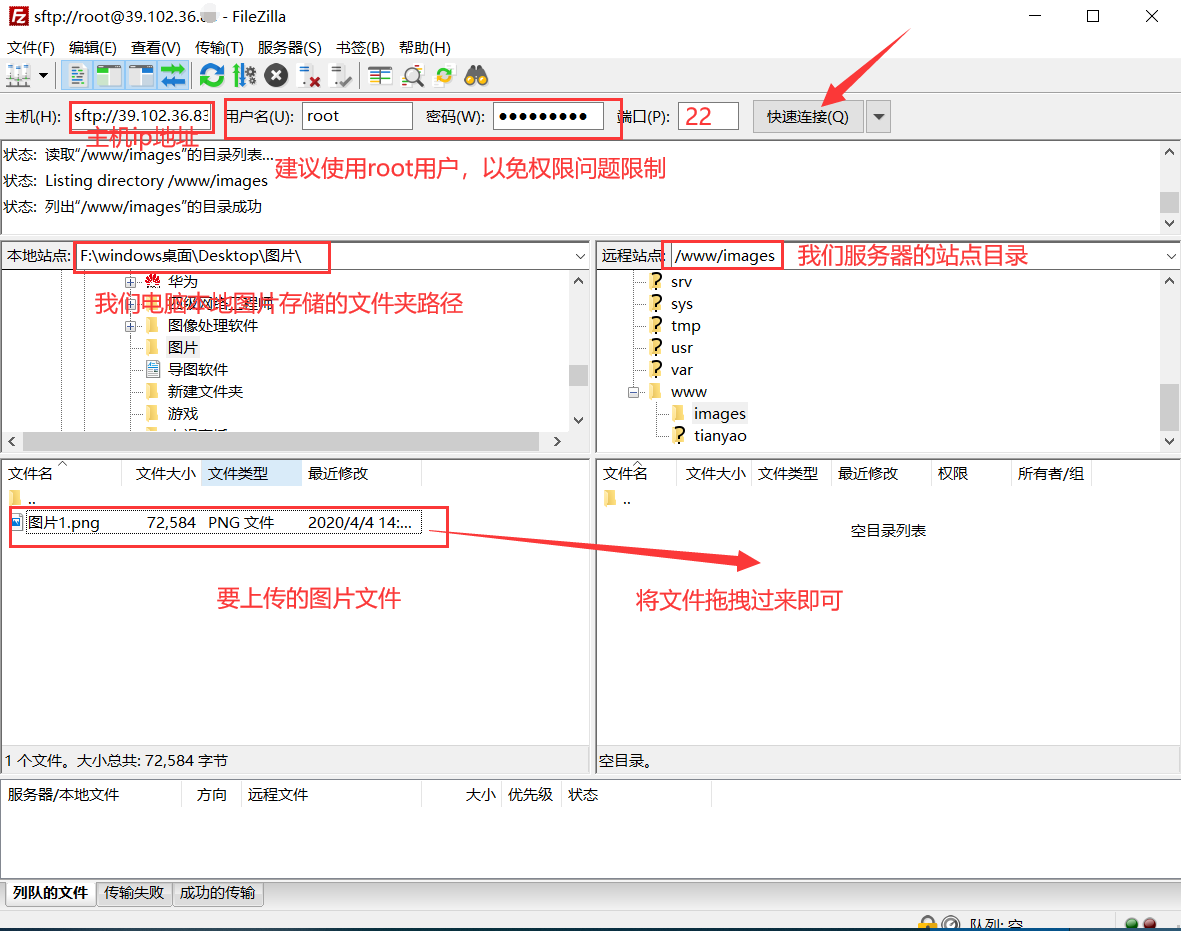The height and width of the screenshot is (931, 1181).
Task: Click the local tree horizontal scrollbar
Action: click(x=282, y=441)
